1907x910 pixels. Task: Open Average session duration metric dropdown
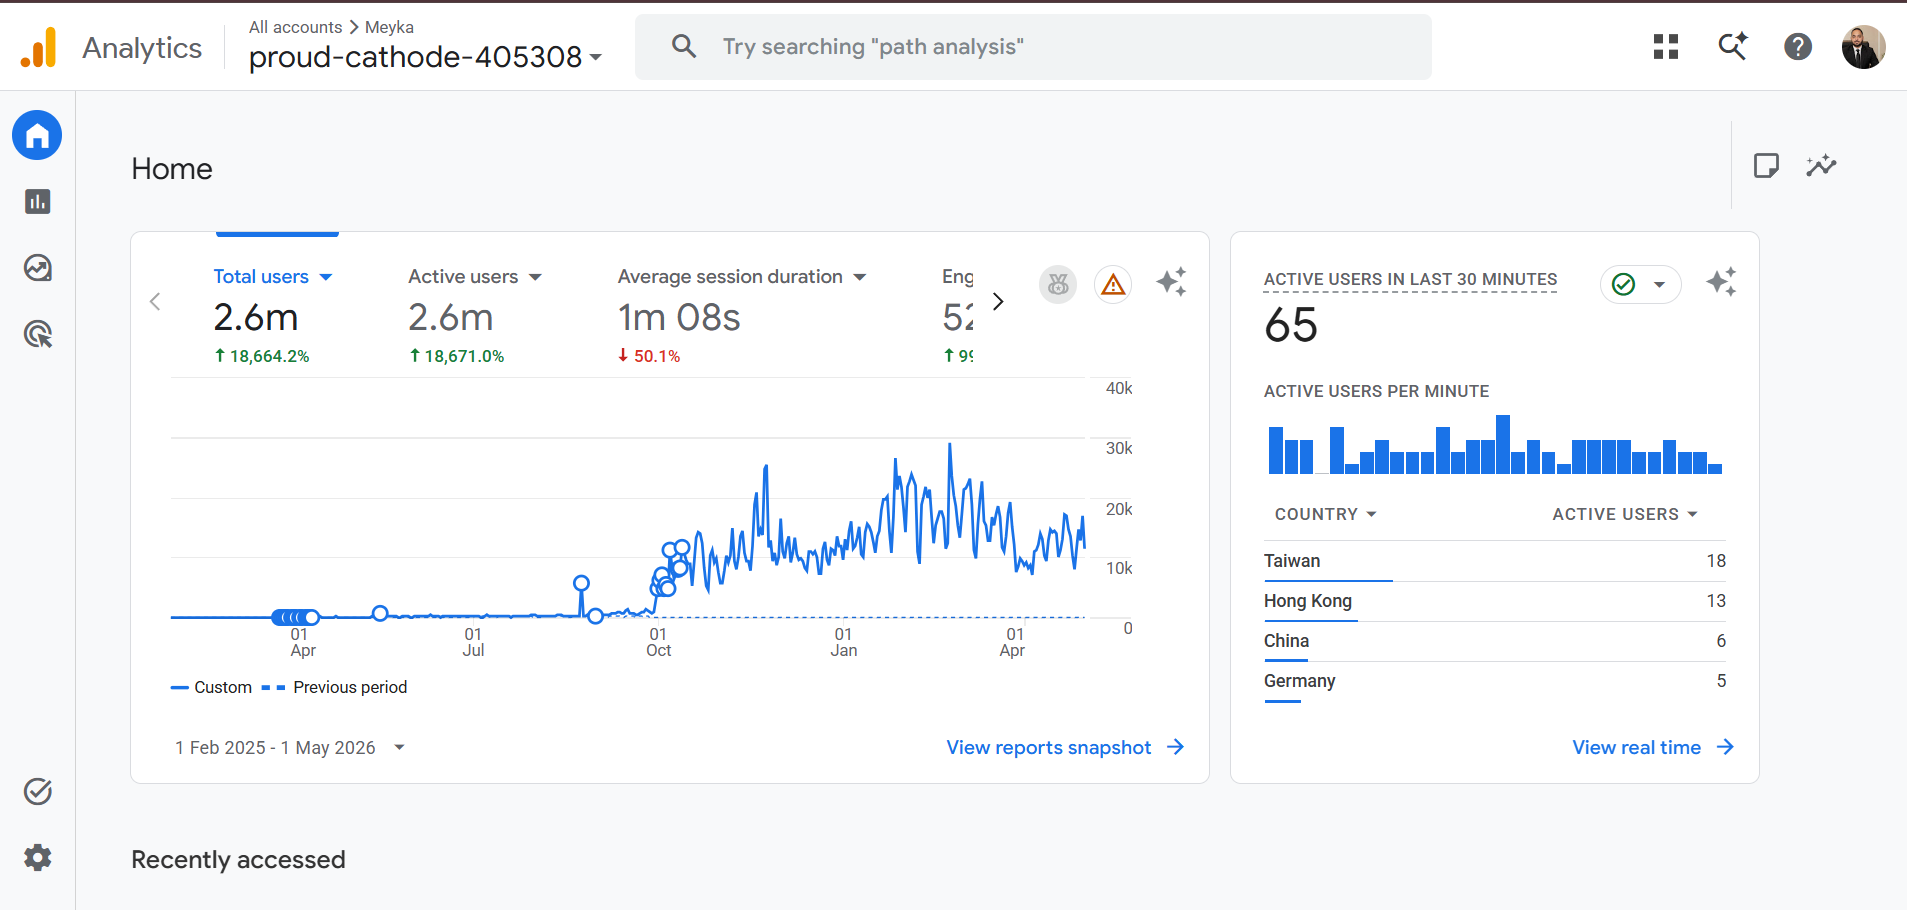pyautogui.click(x=742, y=277)
